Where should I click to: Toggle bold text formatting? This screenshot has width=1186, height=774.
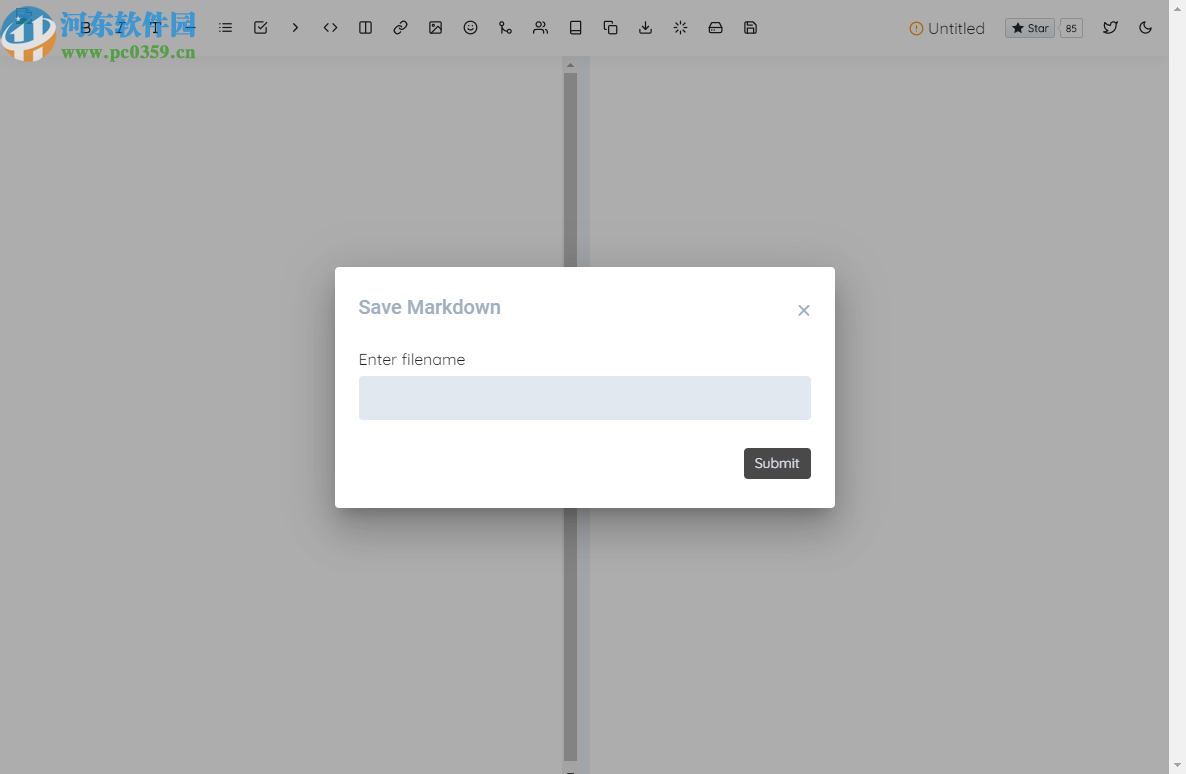pyautogui.click(x=86, y=27)
